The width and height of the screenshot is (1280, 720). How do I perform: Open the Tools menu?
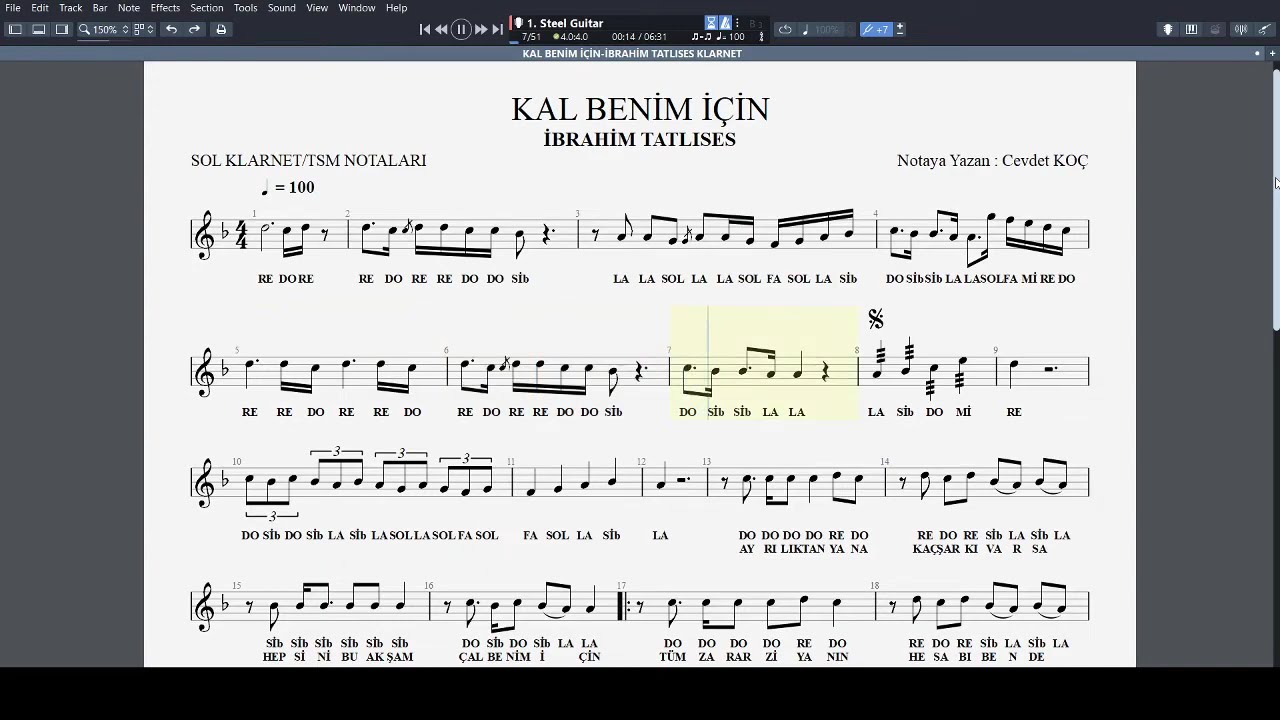tap(245, 7)
